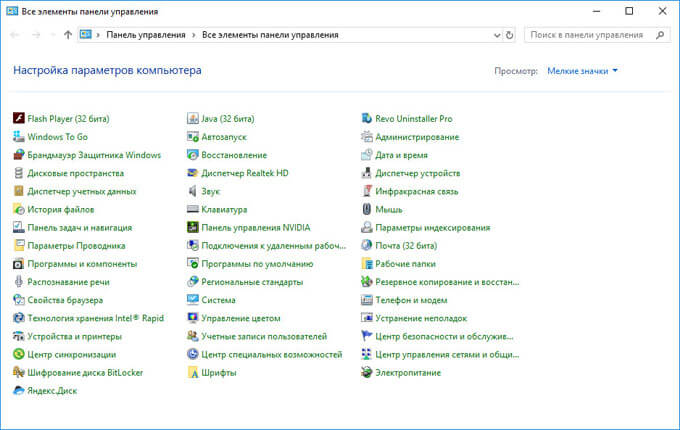Viewport: 680px width, 430px height.
Task: Open the Шрифты fonts icon
Action: point(193,372)
